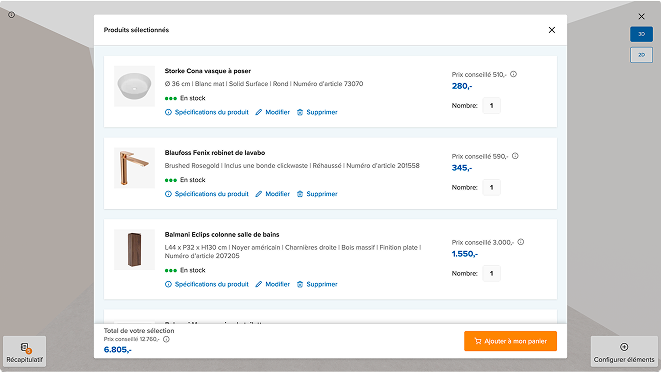The width and height of the screenshot is (661, 372).
Task: Click info icon beside Prix conseillé 590
Action: [x=515, y=156]
